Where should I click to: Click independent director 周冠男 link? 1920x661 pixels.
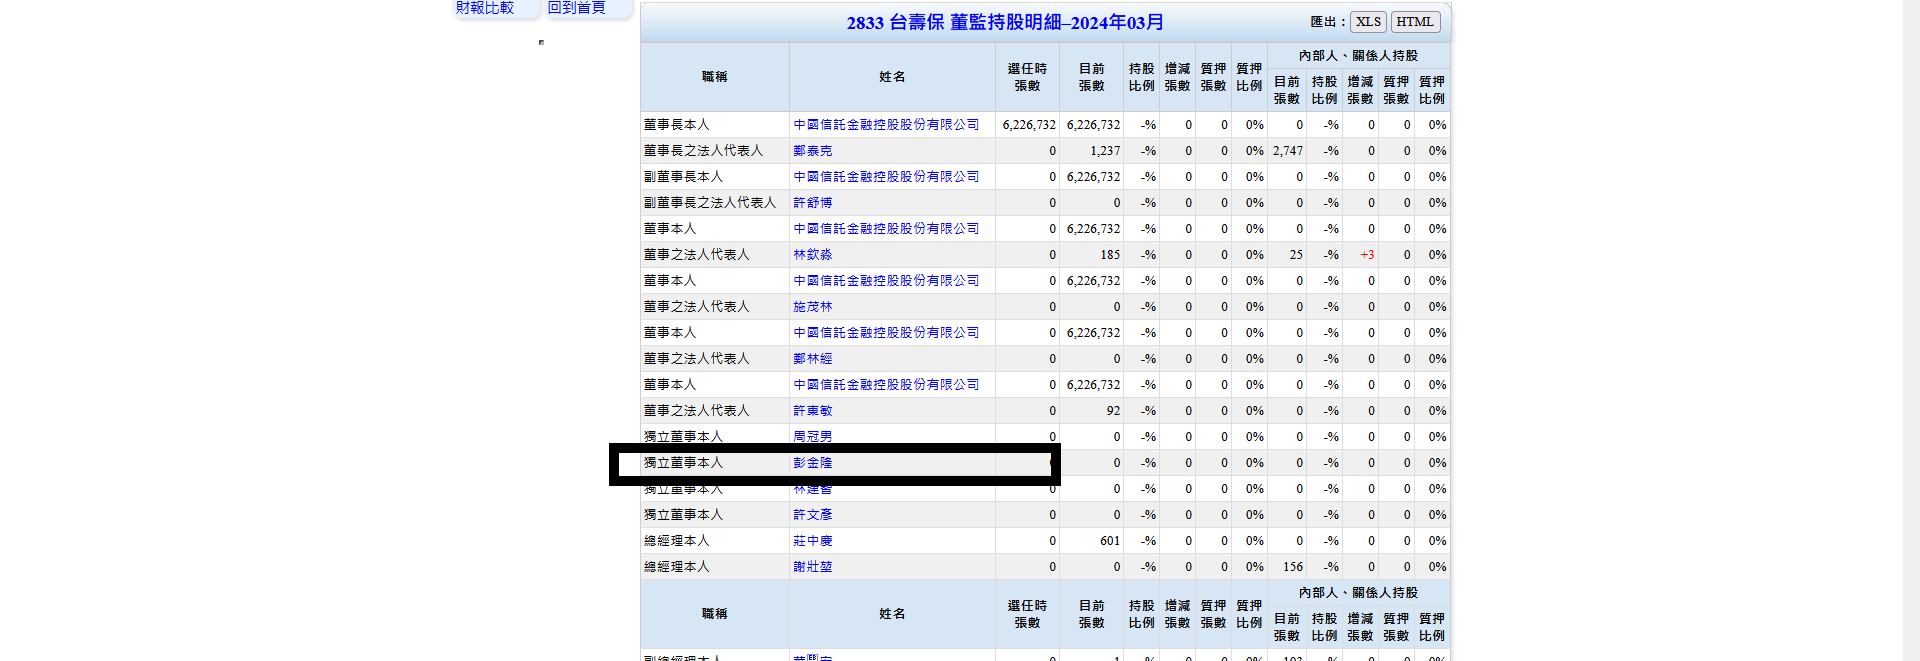tap(812, 437)
